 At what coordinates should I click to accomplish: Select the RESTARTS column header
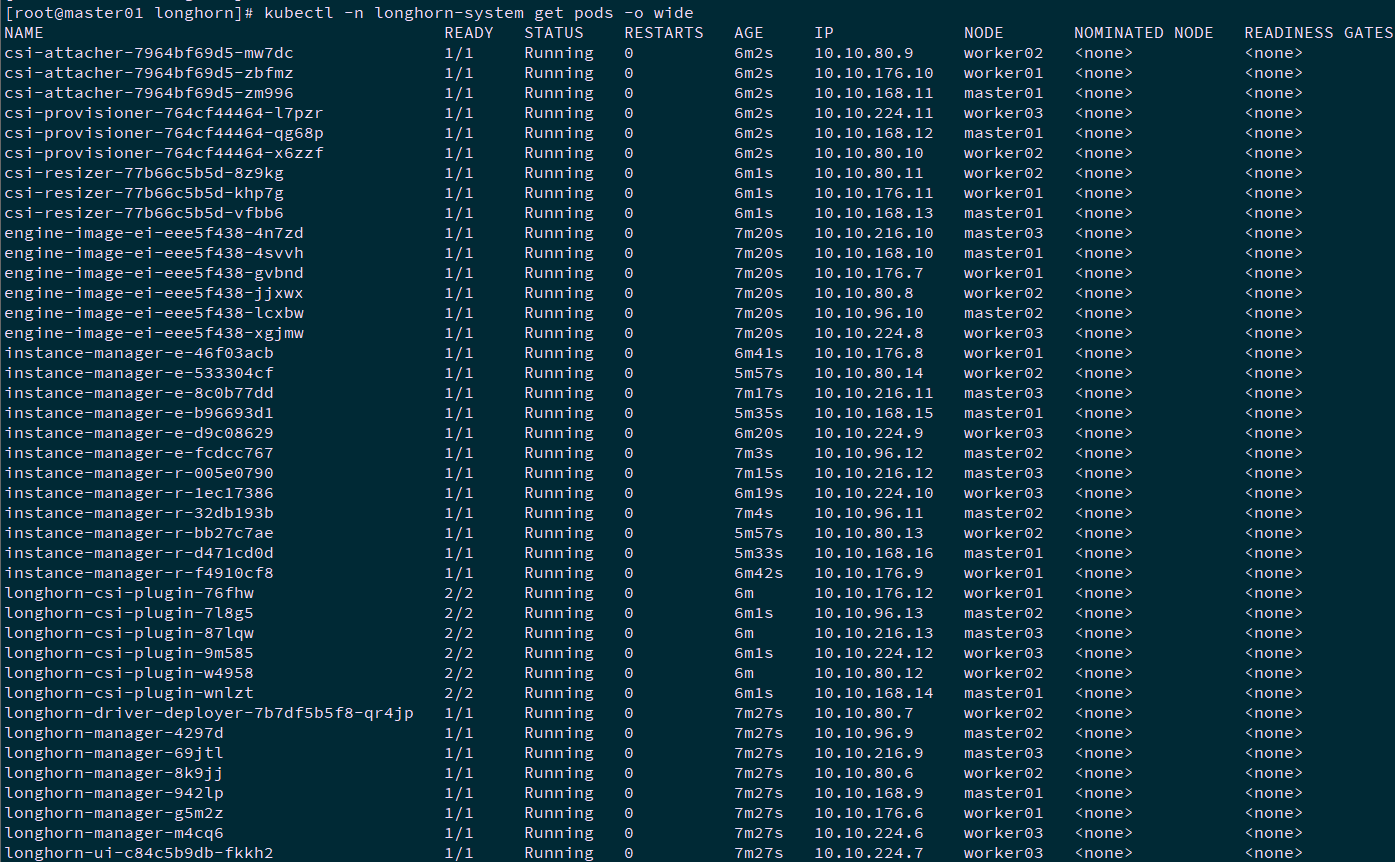664,33
